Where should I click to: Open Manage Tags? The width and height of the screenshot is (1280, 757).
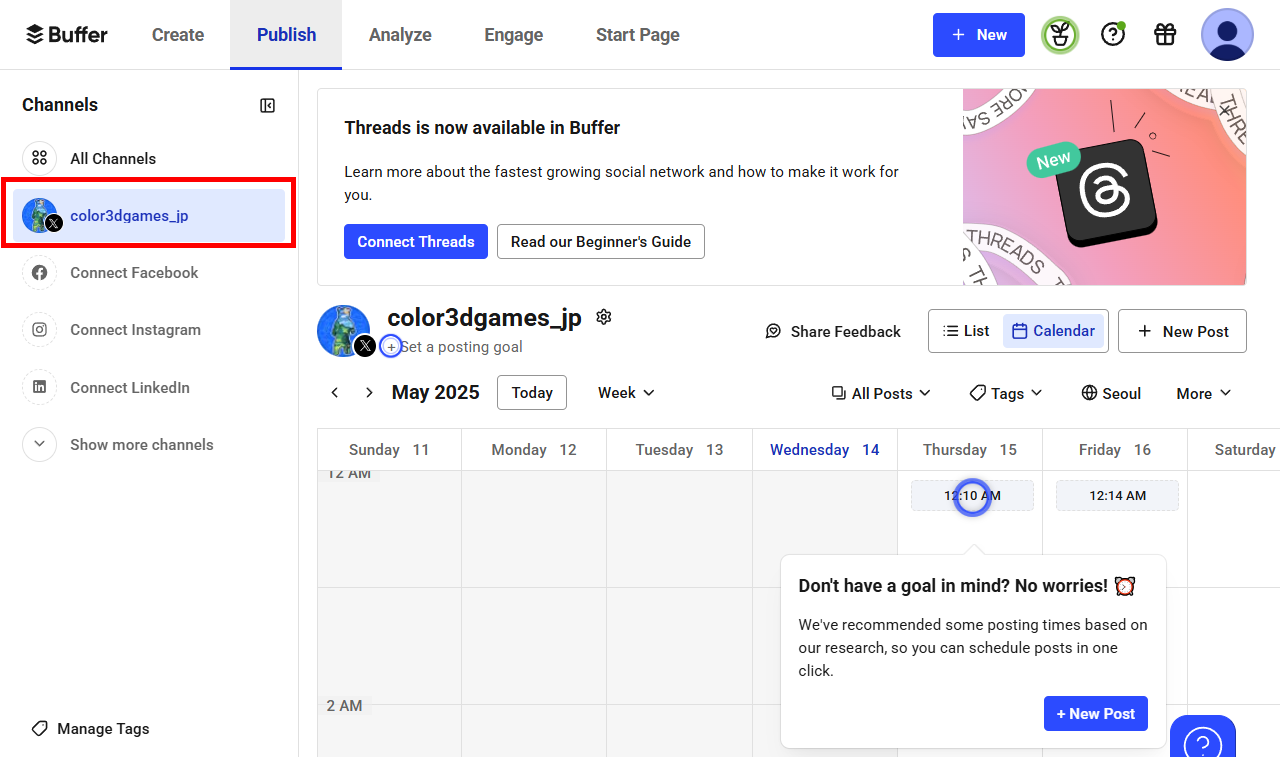click(x=90, y=728)
